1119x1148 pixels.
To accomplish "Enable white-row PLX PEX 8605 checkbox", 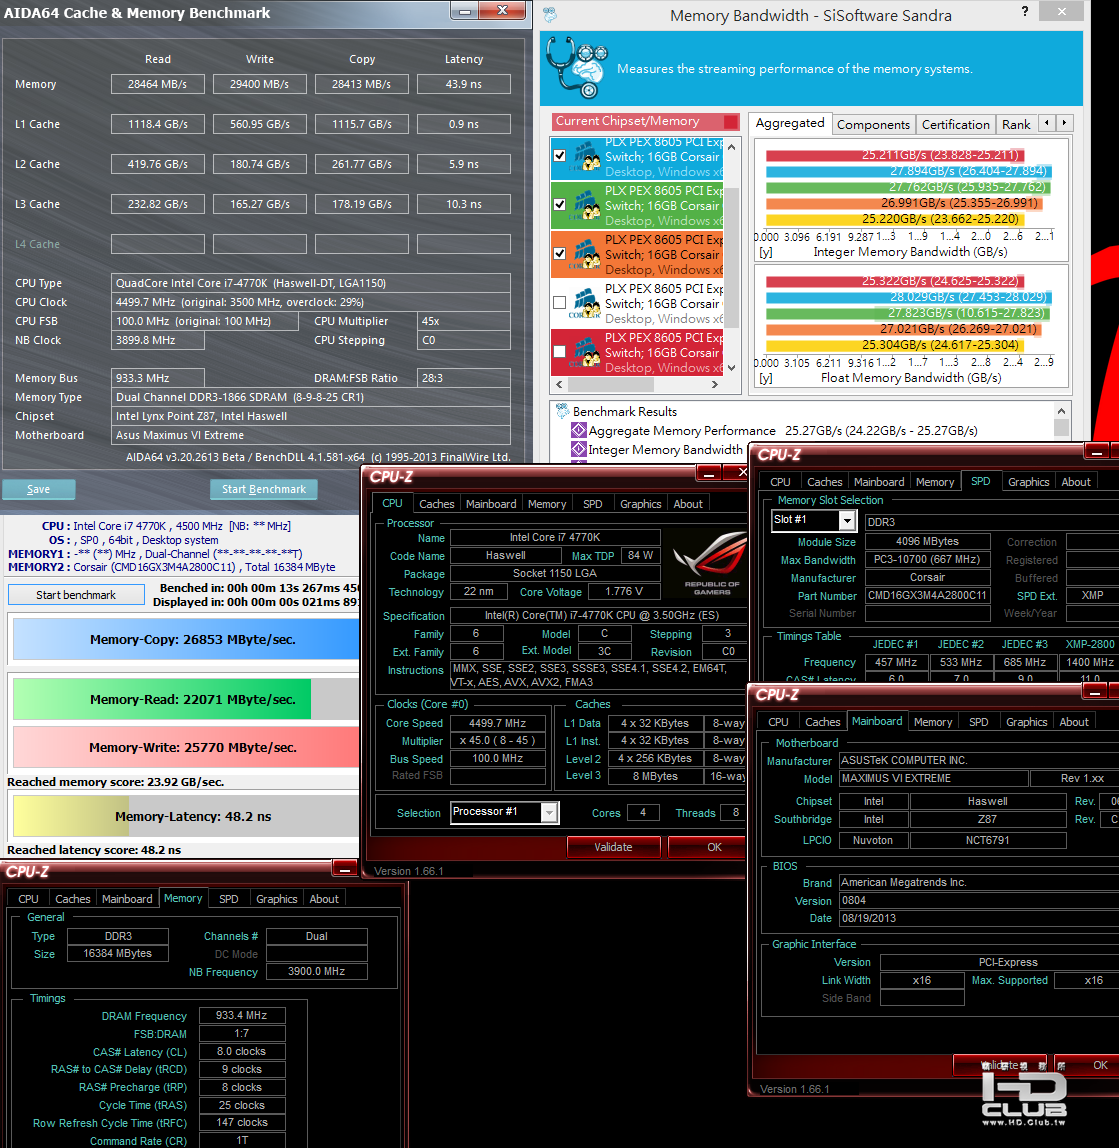I will point(560,302).
